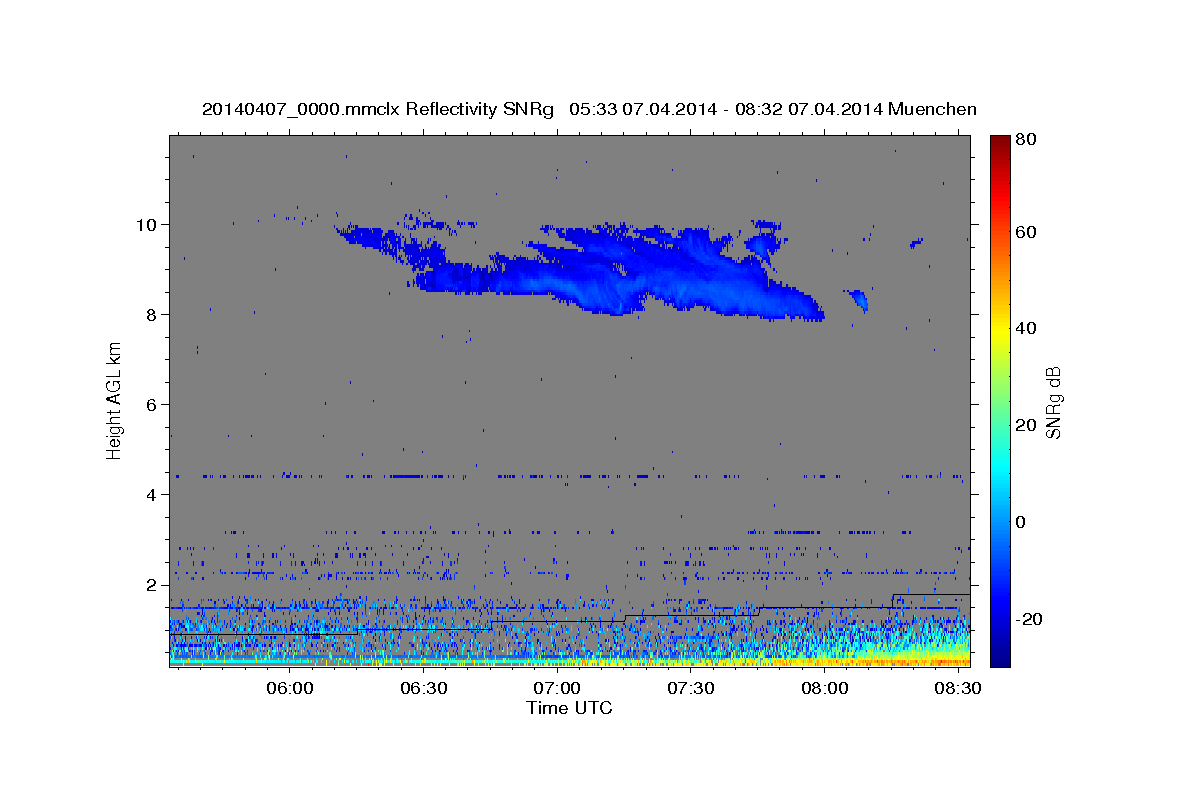Click the 08:30 time tick label
The width and height of the screenshot is (1200, 800).
click(957, 689)
